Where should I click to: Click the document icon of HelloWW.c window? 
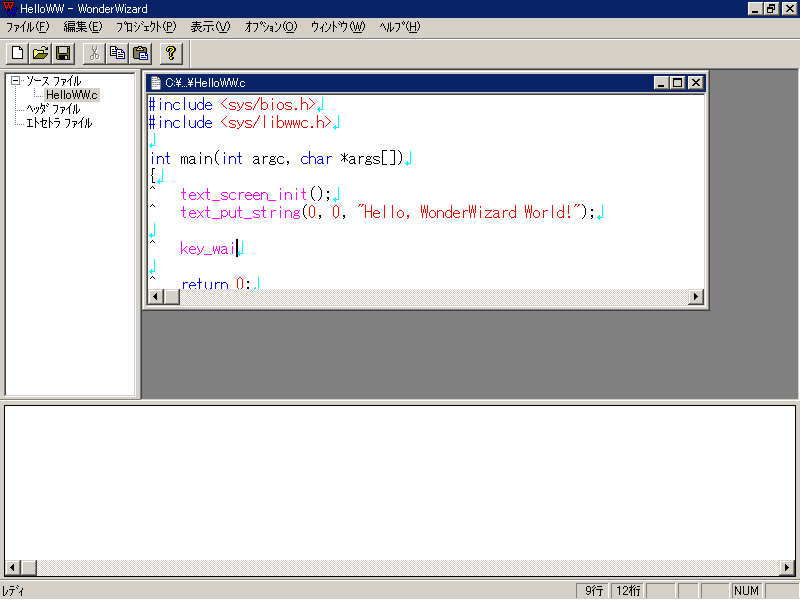pos(156,83)
